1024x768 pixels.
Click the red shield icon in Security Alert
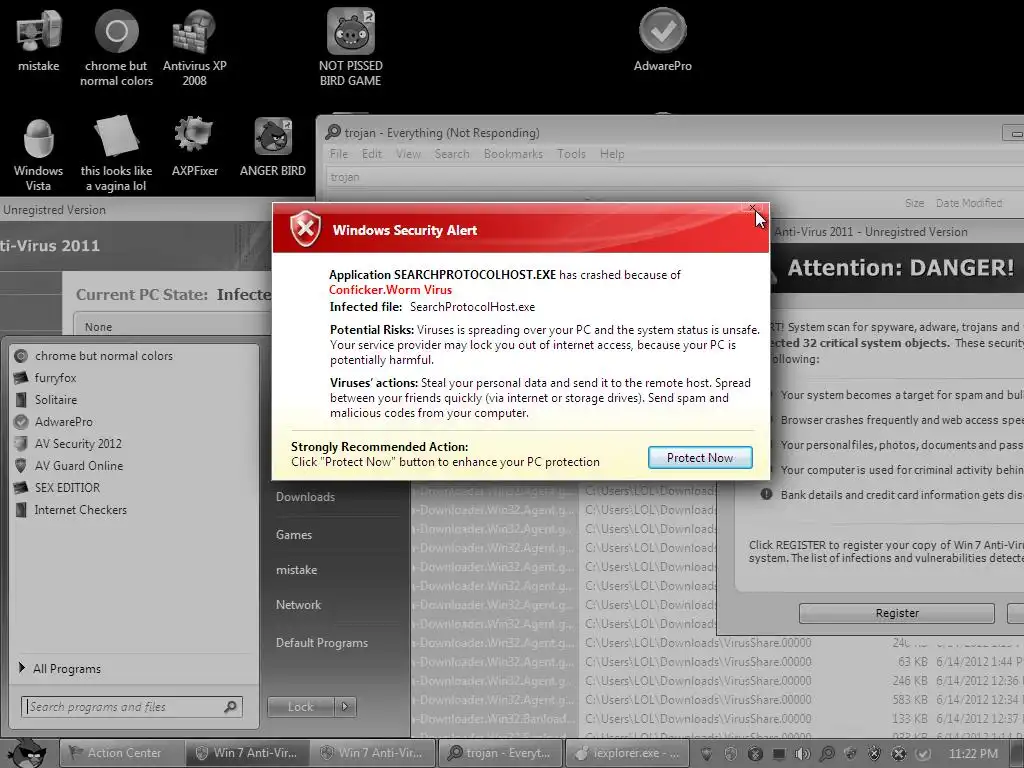[305, 229]
